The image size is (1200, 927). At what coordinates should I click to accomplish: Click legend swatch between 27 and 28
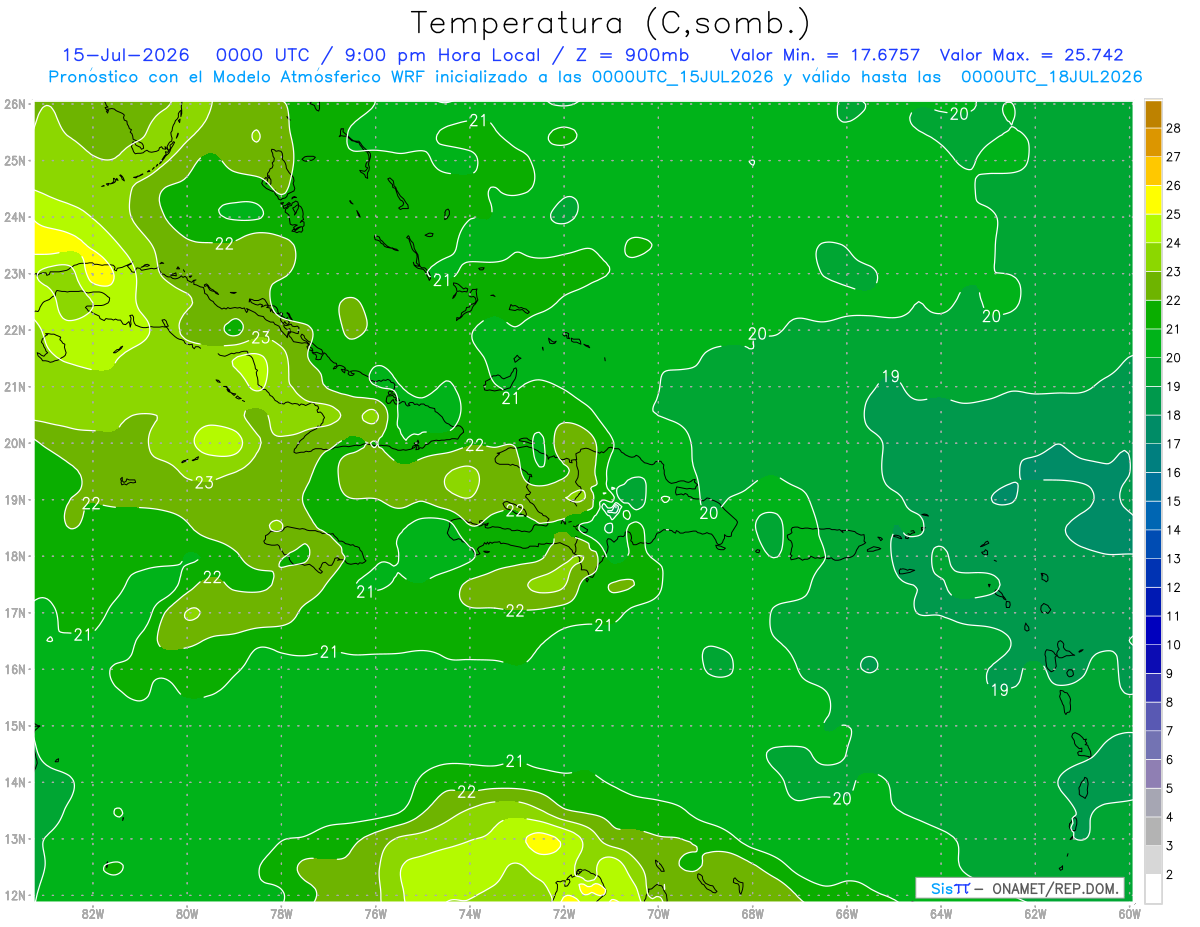[x=1153, y=143]
